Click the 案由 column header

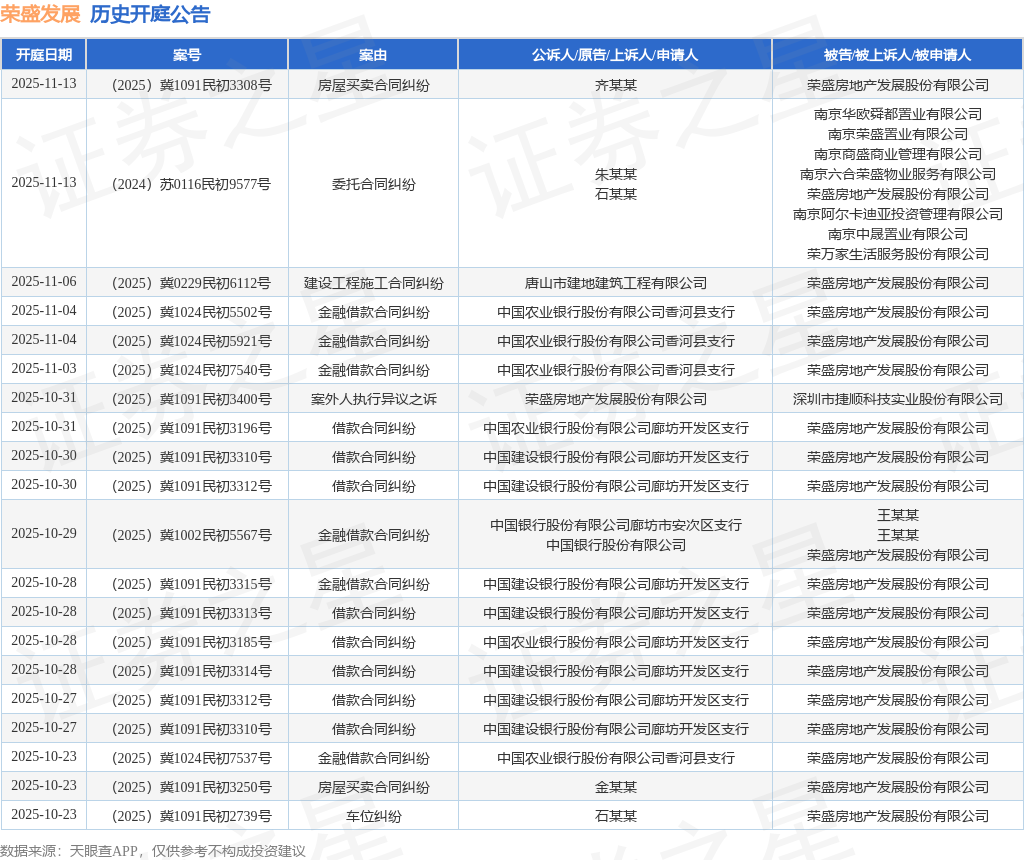click(x=373, y=55)
